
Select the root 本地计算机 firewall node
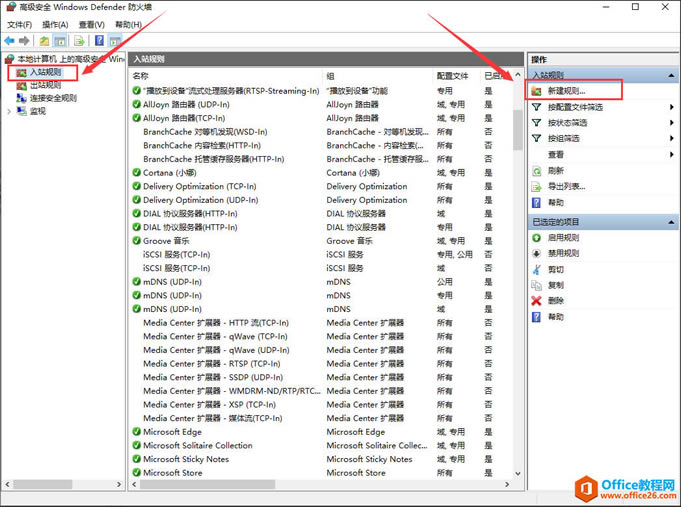point(69,59)
